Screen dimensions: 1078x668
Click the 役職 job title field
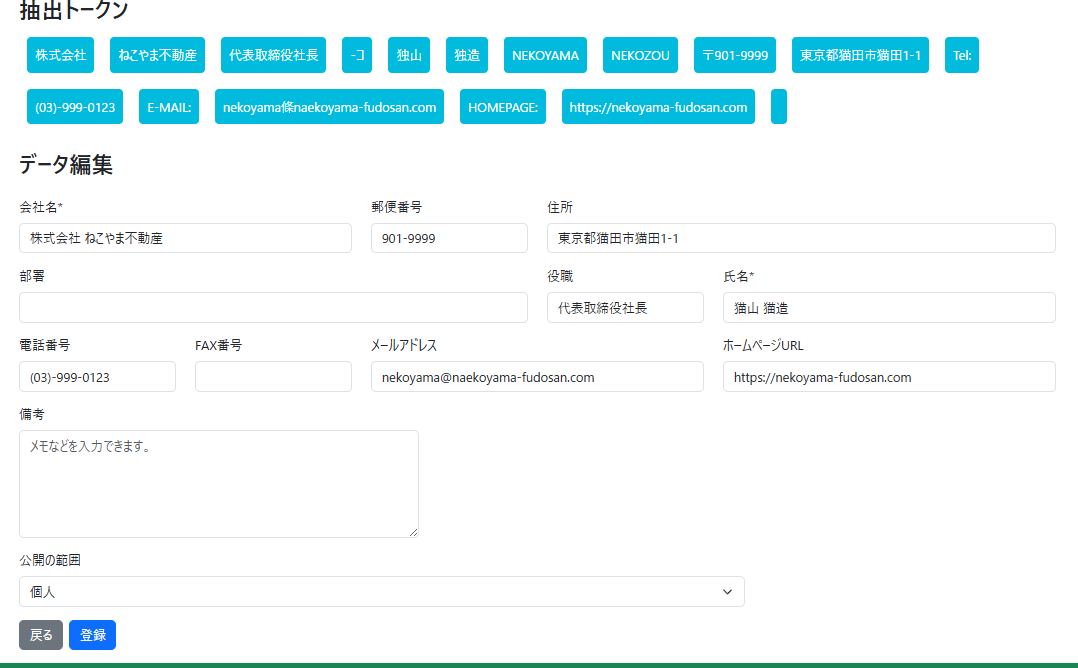click(624, 308)
